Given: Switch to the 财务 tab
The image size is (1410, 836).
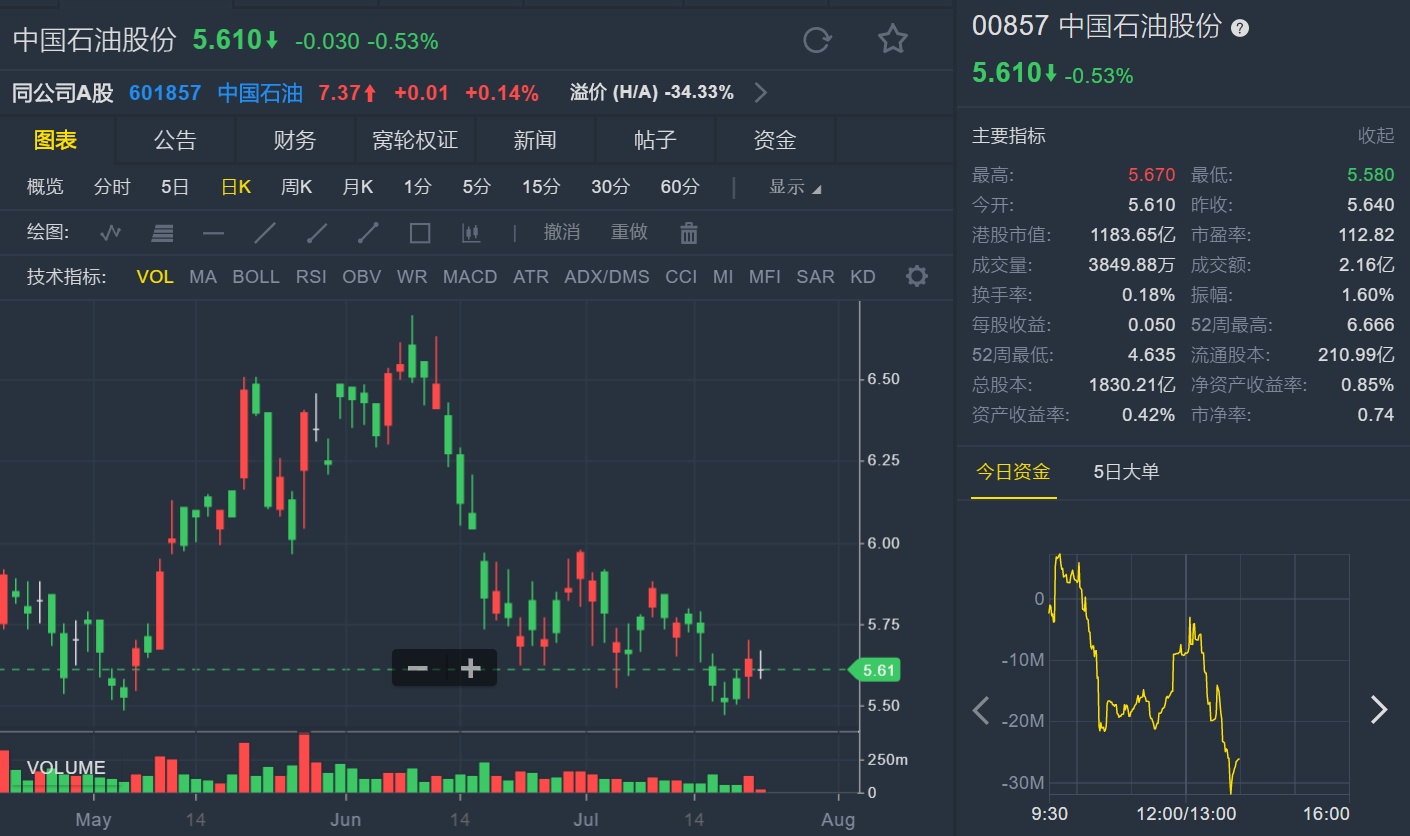Looking at the screenshot, I should tap(295, 141).
